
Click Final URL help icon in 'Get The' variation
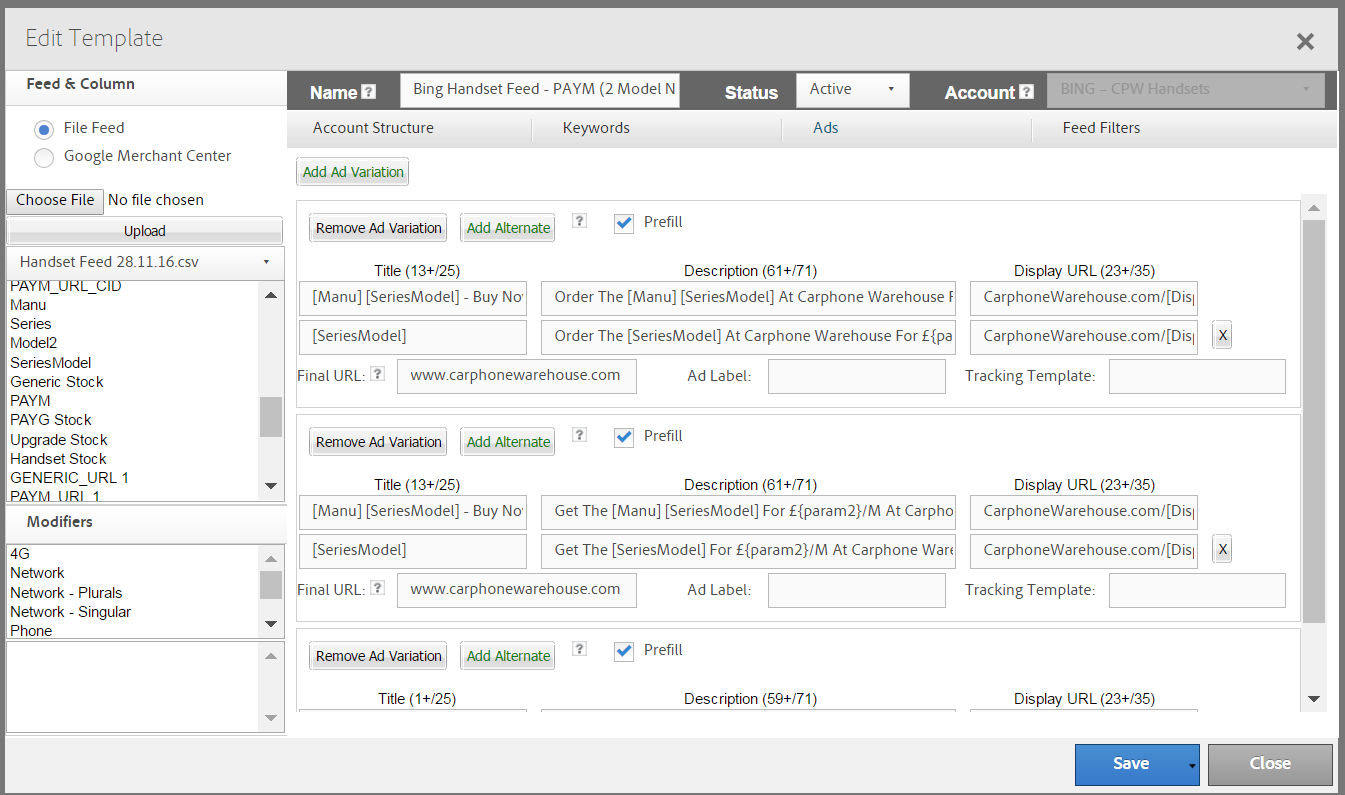tap(377, 588)
